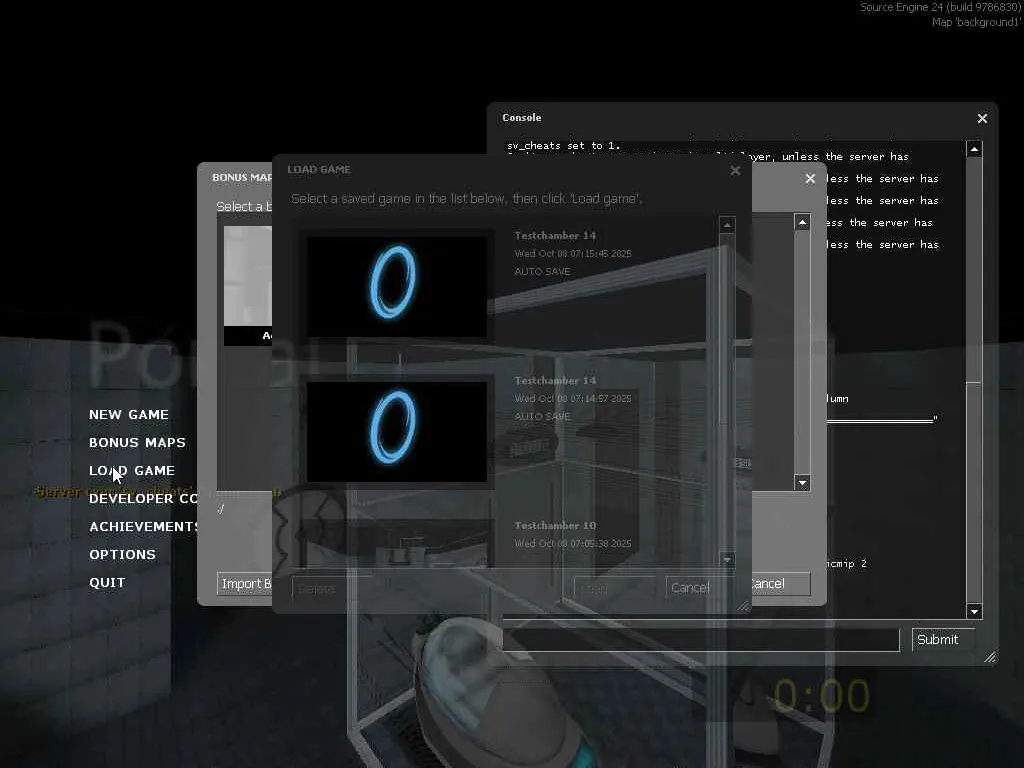Screen dimensions: 1024x768
Task: Close the Bonus Maps dialog
Action: click(x=810, y=178)
